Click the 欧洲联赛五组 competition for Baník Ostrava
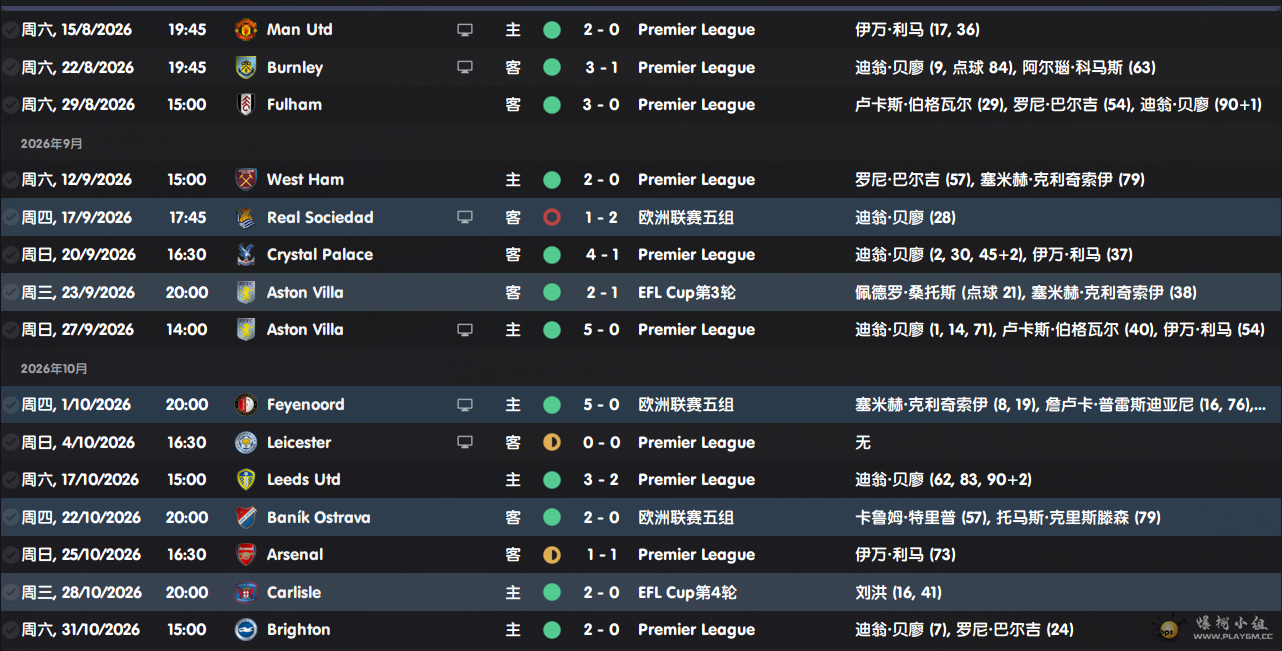 point(686,517)
